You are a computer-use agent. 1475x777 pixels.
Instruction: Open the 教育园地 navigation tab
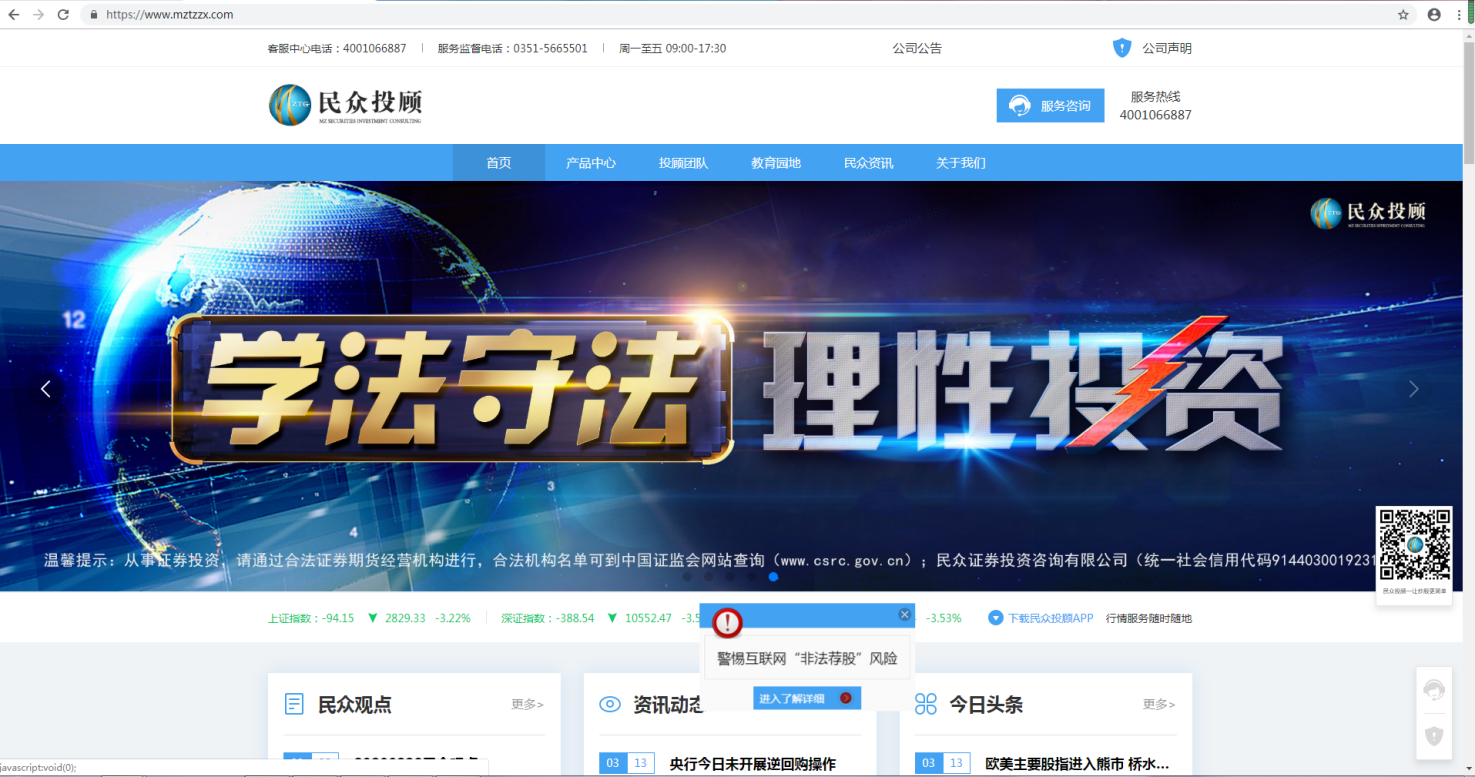(x=776, y=163)
